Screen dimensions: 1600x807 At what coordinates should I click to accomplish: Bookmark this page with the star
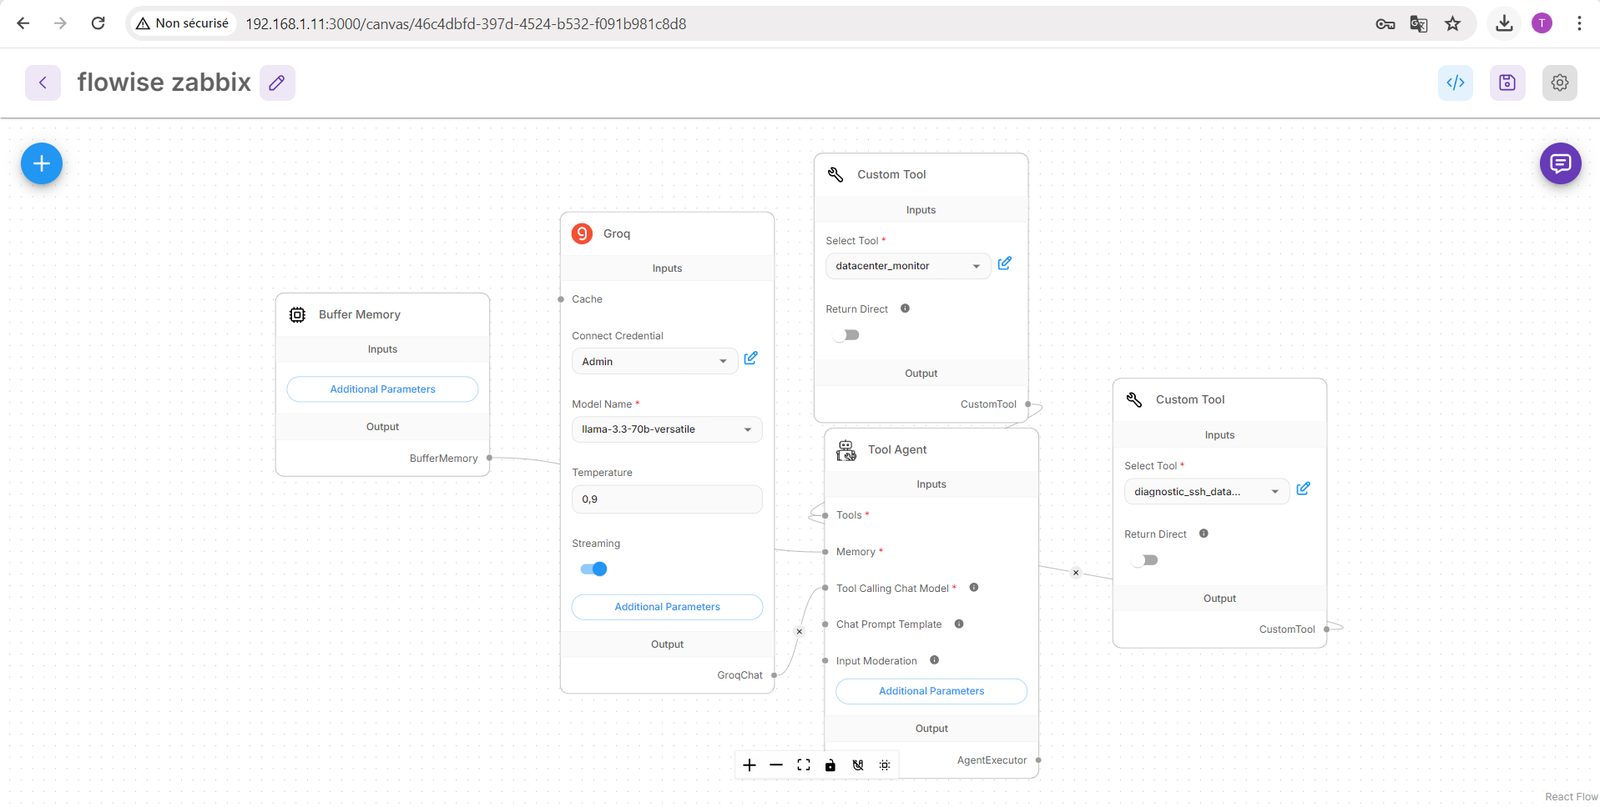point(1453,24)
